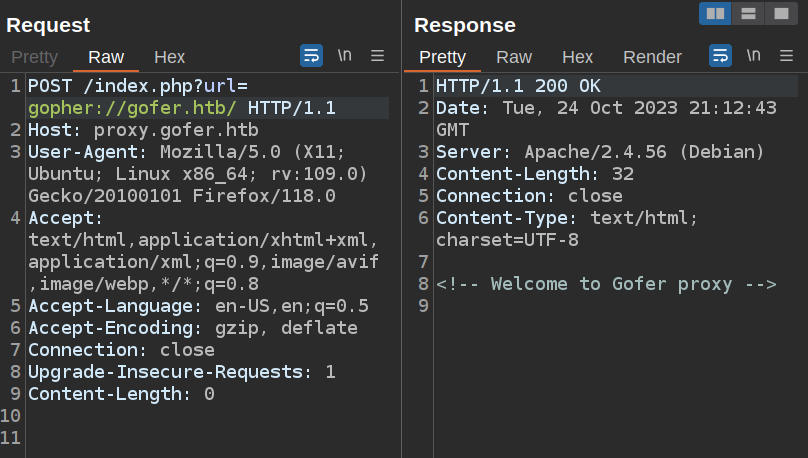Switch Response view to the Raw tab
808x458 pixels.
point(514,57)
